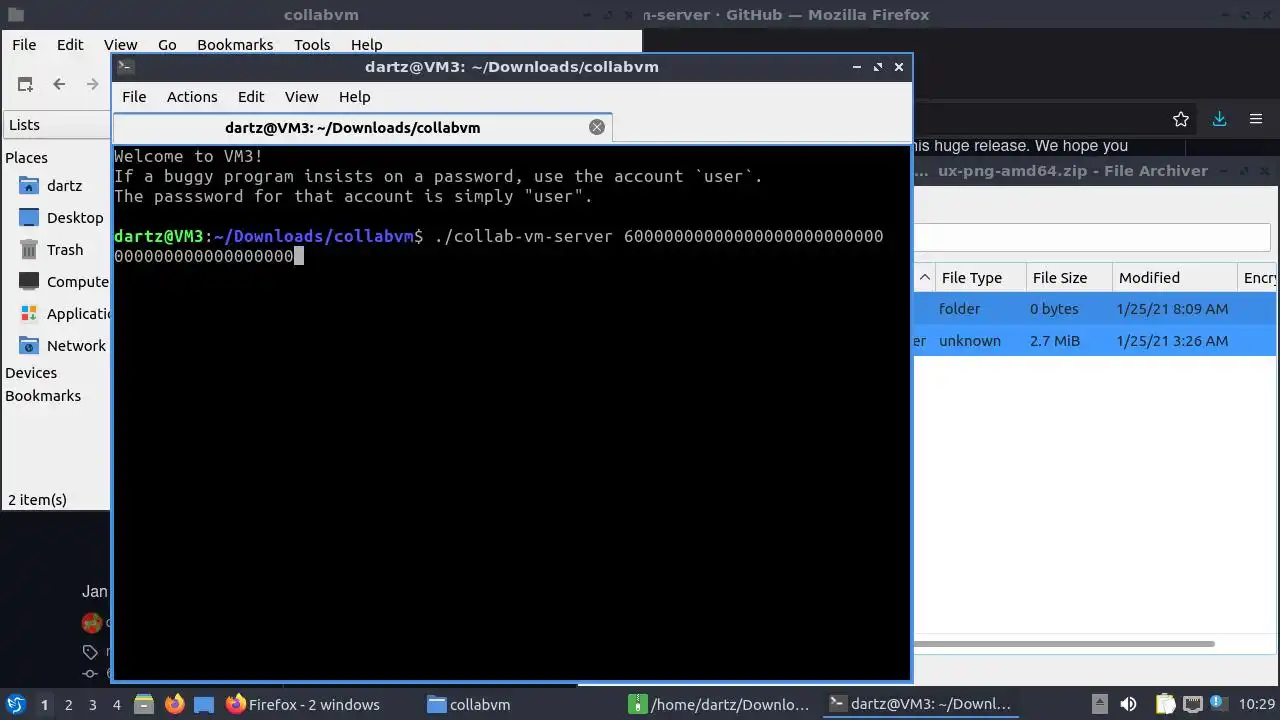Open View menu in the collabvm file manager
The width and height of the screenshot is (1280, 720).
point(120,45)
